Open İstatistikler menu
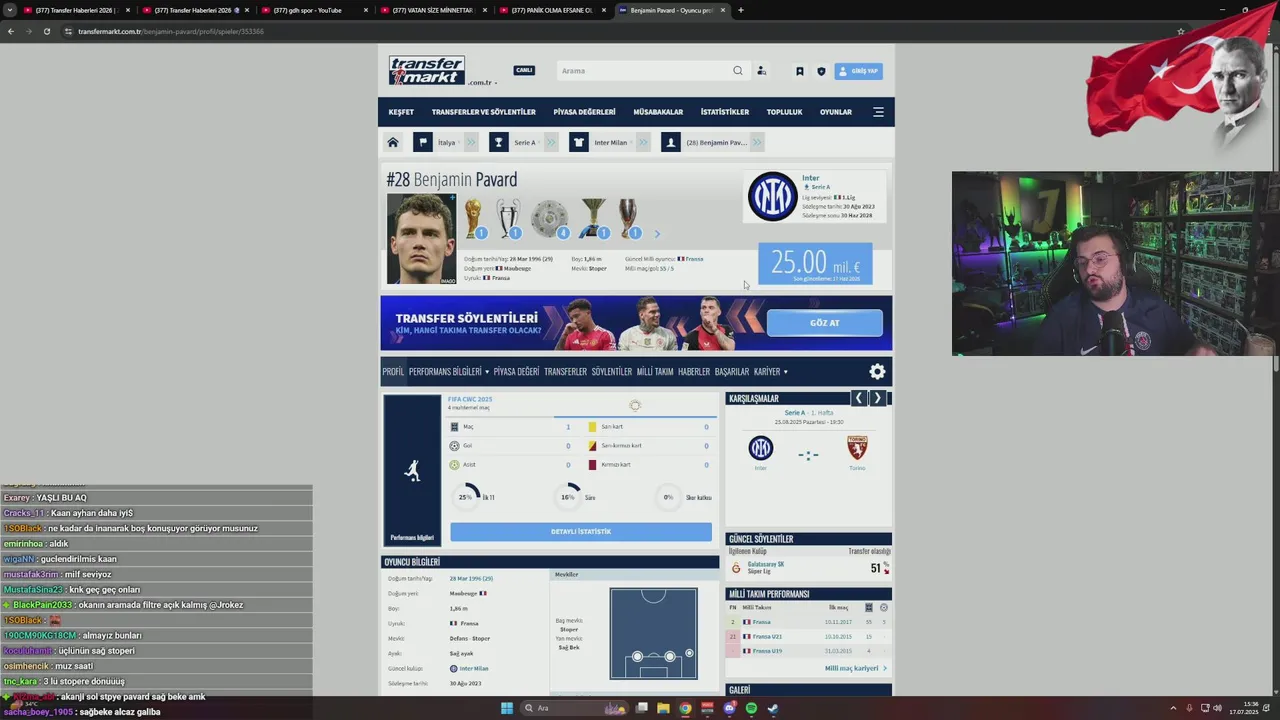The width and height of the screenshot is (1280, 720). [x=725, y=112]
